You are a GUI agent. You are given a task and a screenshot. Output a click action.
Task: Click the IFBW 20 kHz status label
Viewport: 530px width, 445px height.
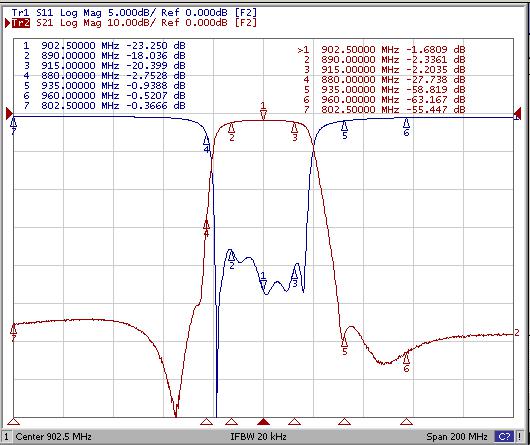click(259, 437)
